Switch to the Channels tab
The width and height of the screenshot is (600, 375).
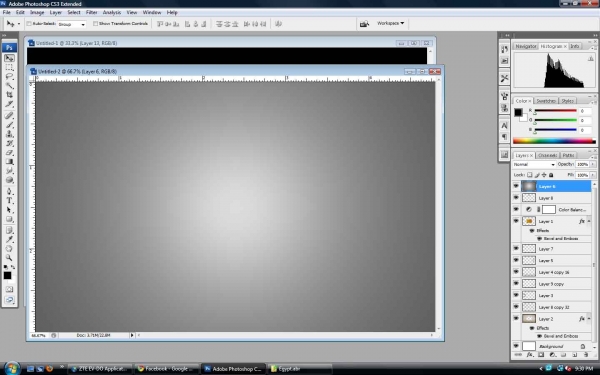pyautogui.click(x=547, y=155)
